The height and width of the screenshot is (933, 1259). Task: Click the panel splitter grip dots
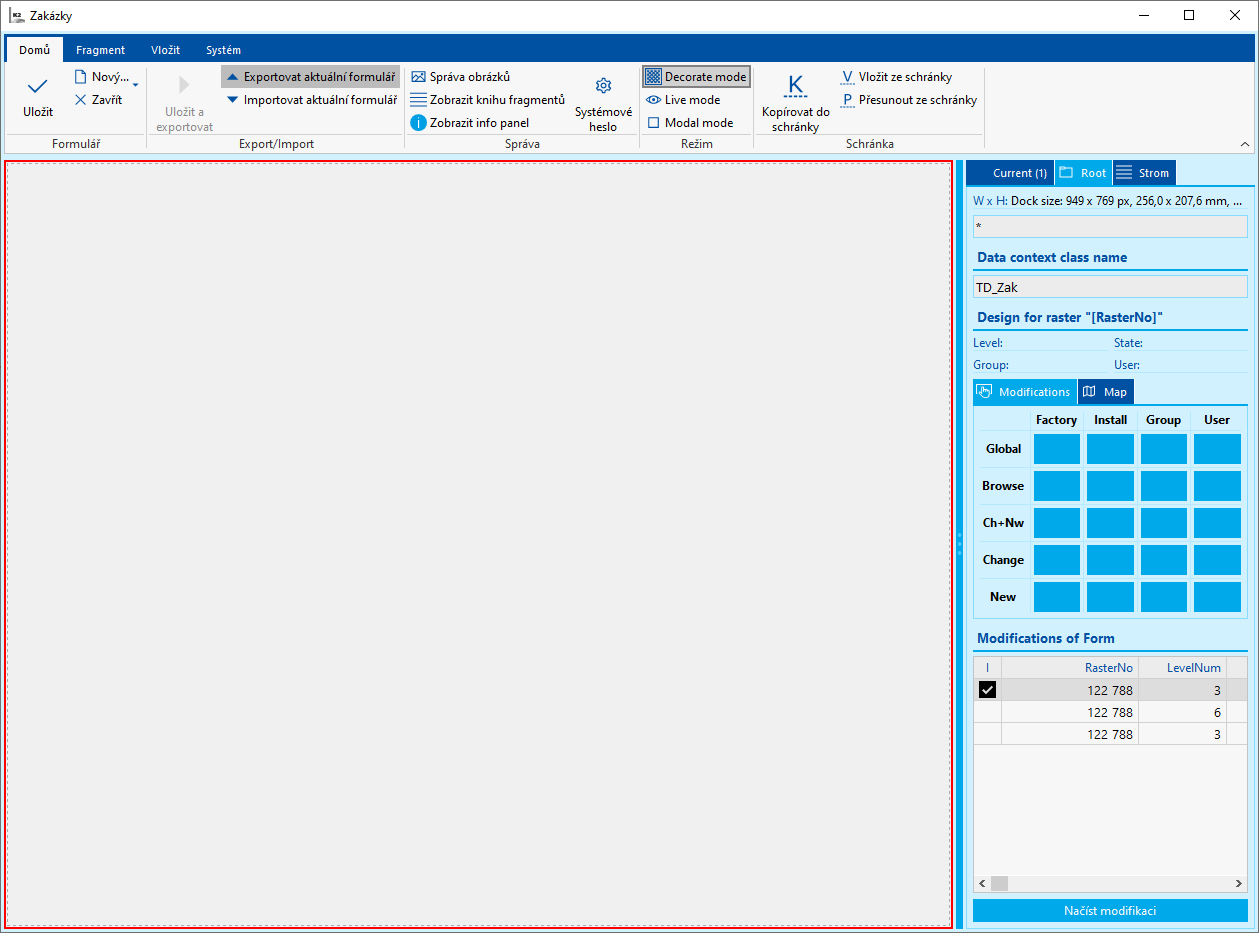[959, 544]
